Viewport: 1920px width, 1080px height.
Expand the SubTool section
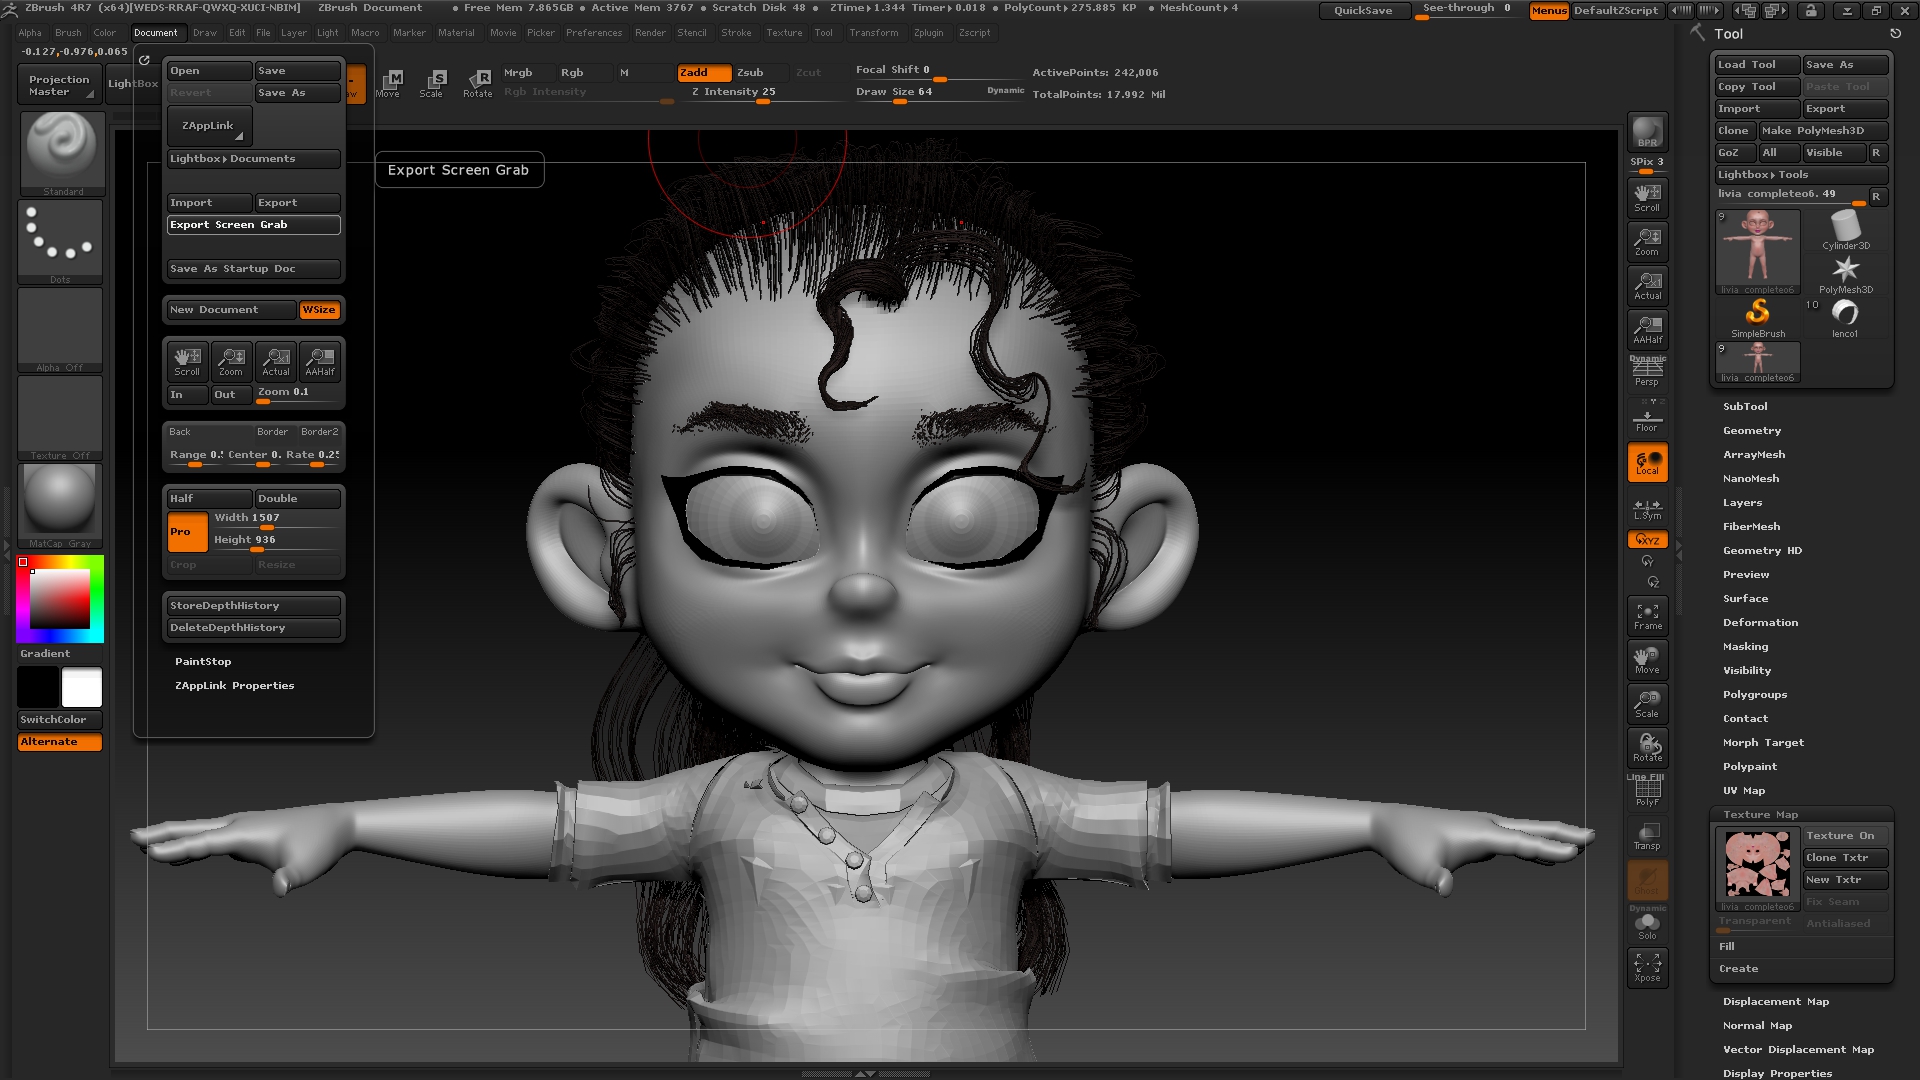click(1745, 407)
